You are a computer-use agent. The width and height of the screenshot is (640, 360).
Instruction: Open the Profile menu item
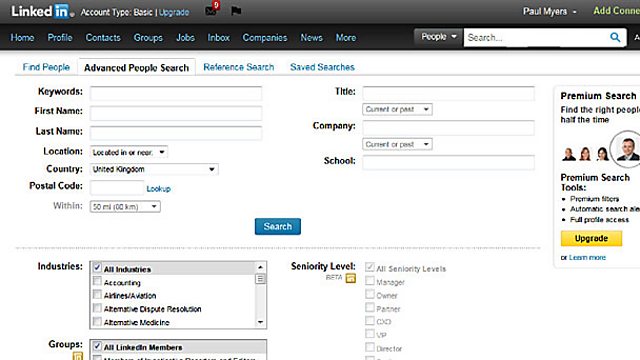pos(60,38)
